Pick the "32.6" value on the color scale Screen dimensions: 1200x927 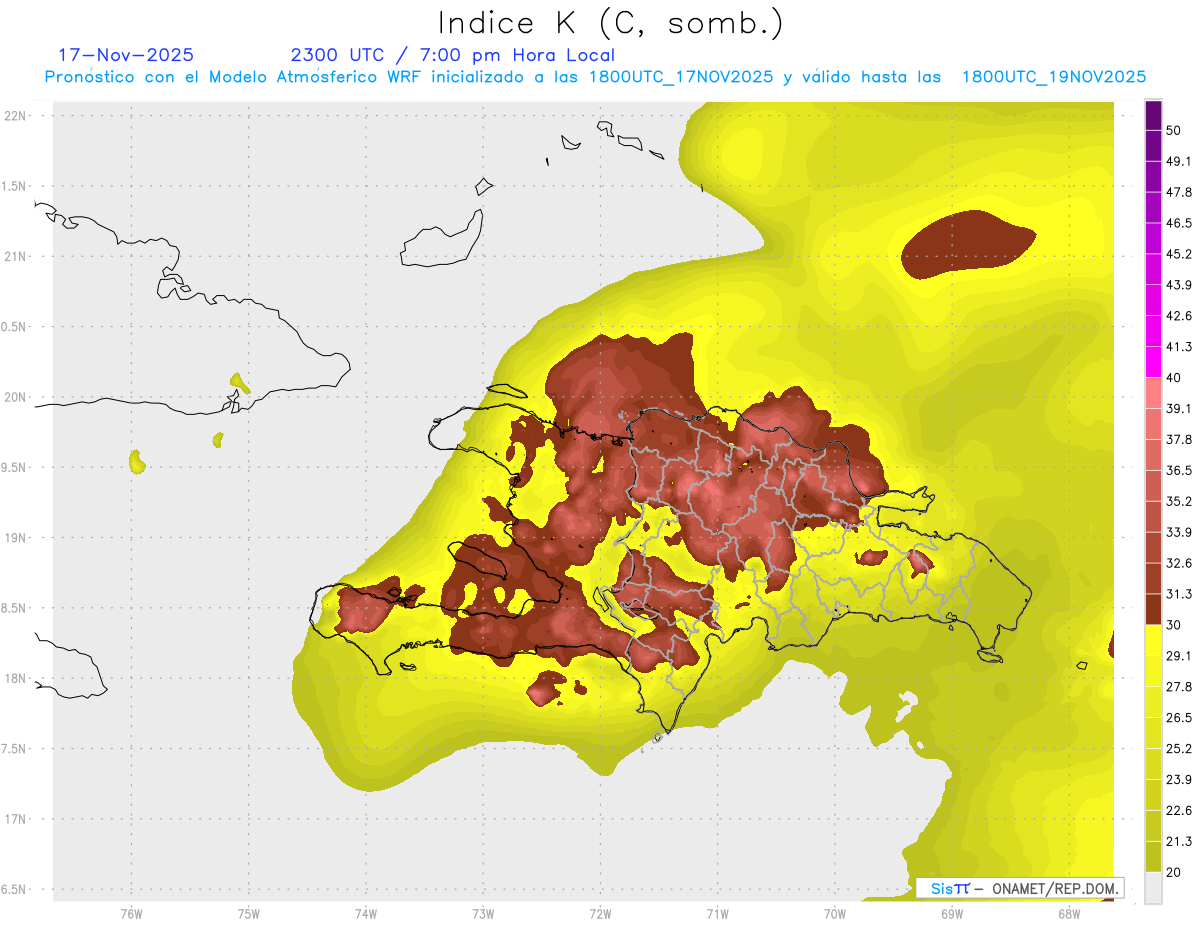1178,563
